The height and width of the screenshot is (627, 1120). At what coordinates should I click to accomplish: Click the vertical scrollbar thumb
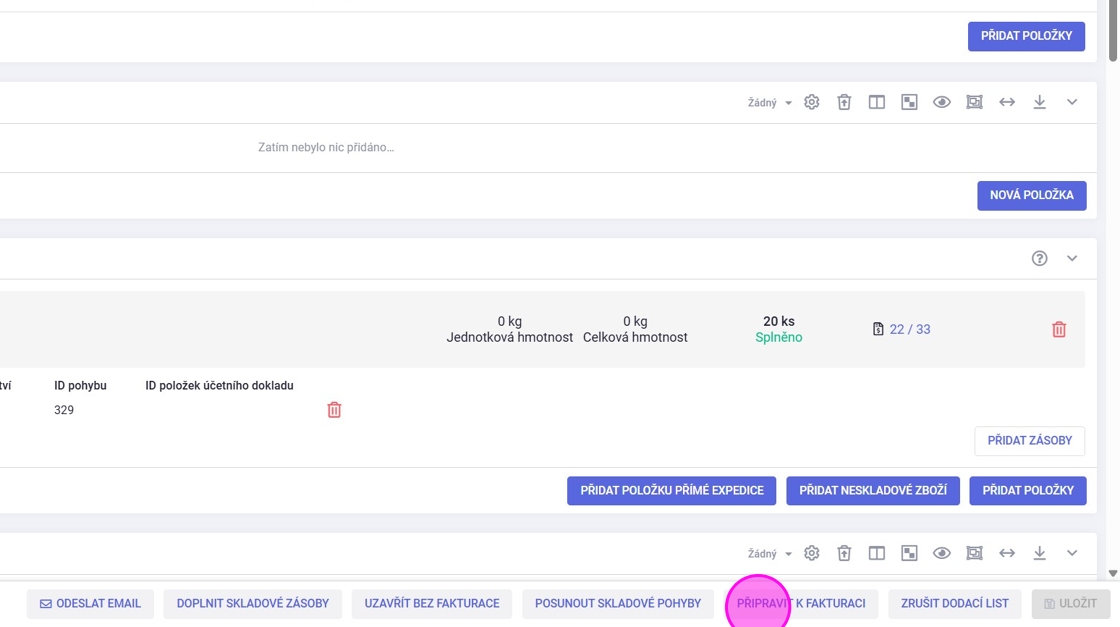click(1113, 32)
